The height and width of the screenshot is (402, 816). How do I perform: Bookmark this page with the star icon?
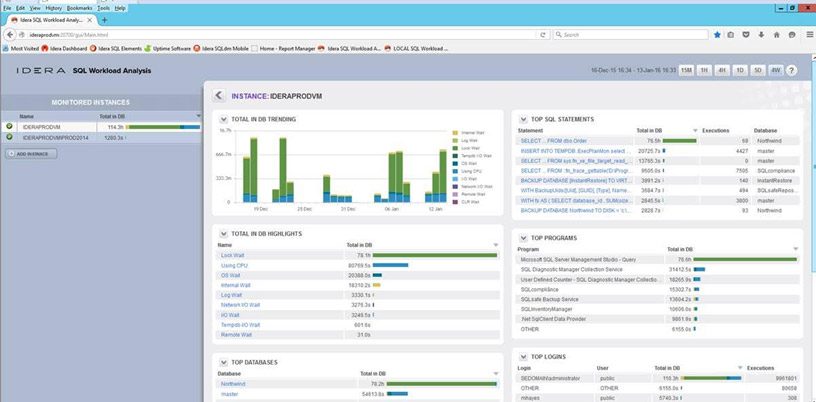pyautogui.click(x=717, y=35)
